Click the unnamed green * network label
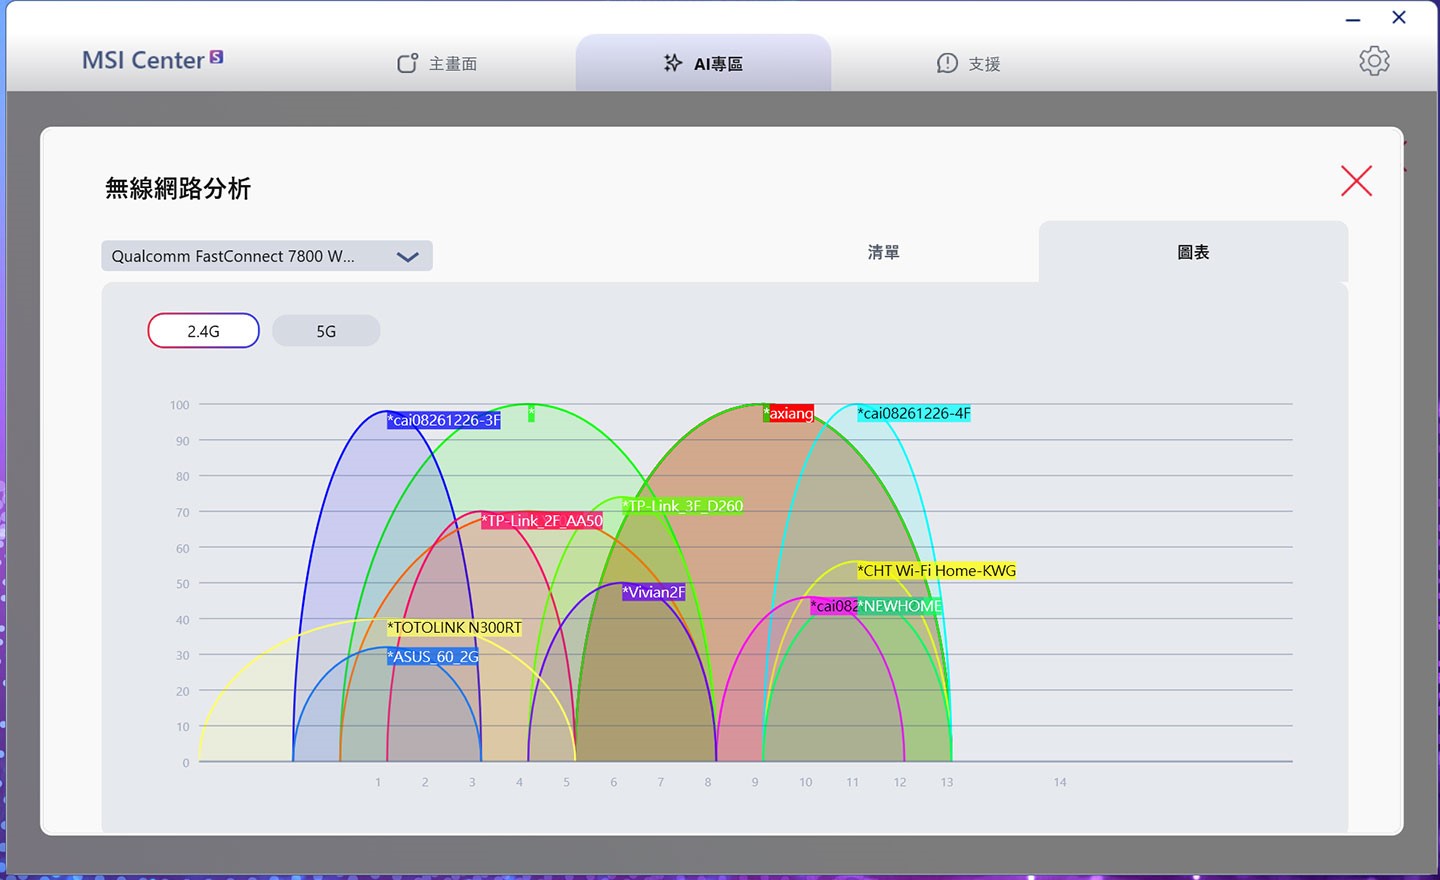The width and height of the screenshot is (1440, 880). click(531, 413)
